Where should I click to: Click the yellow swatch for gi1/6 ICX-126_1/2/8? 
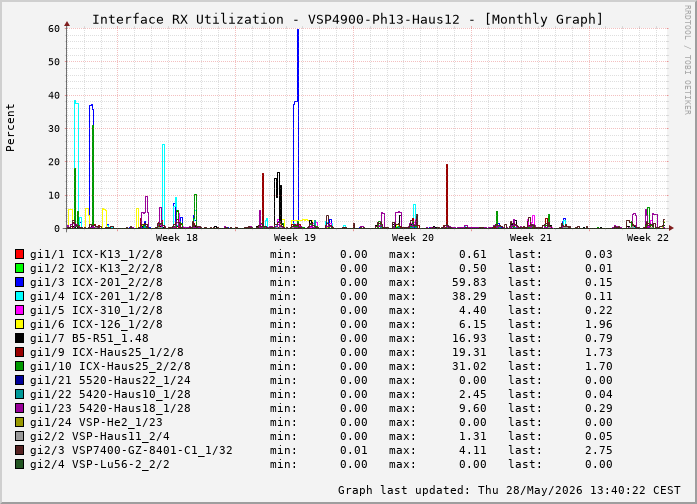click(x=19, y=324)
